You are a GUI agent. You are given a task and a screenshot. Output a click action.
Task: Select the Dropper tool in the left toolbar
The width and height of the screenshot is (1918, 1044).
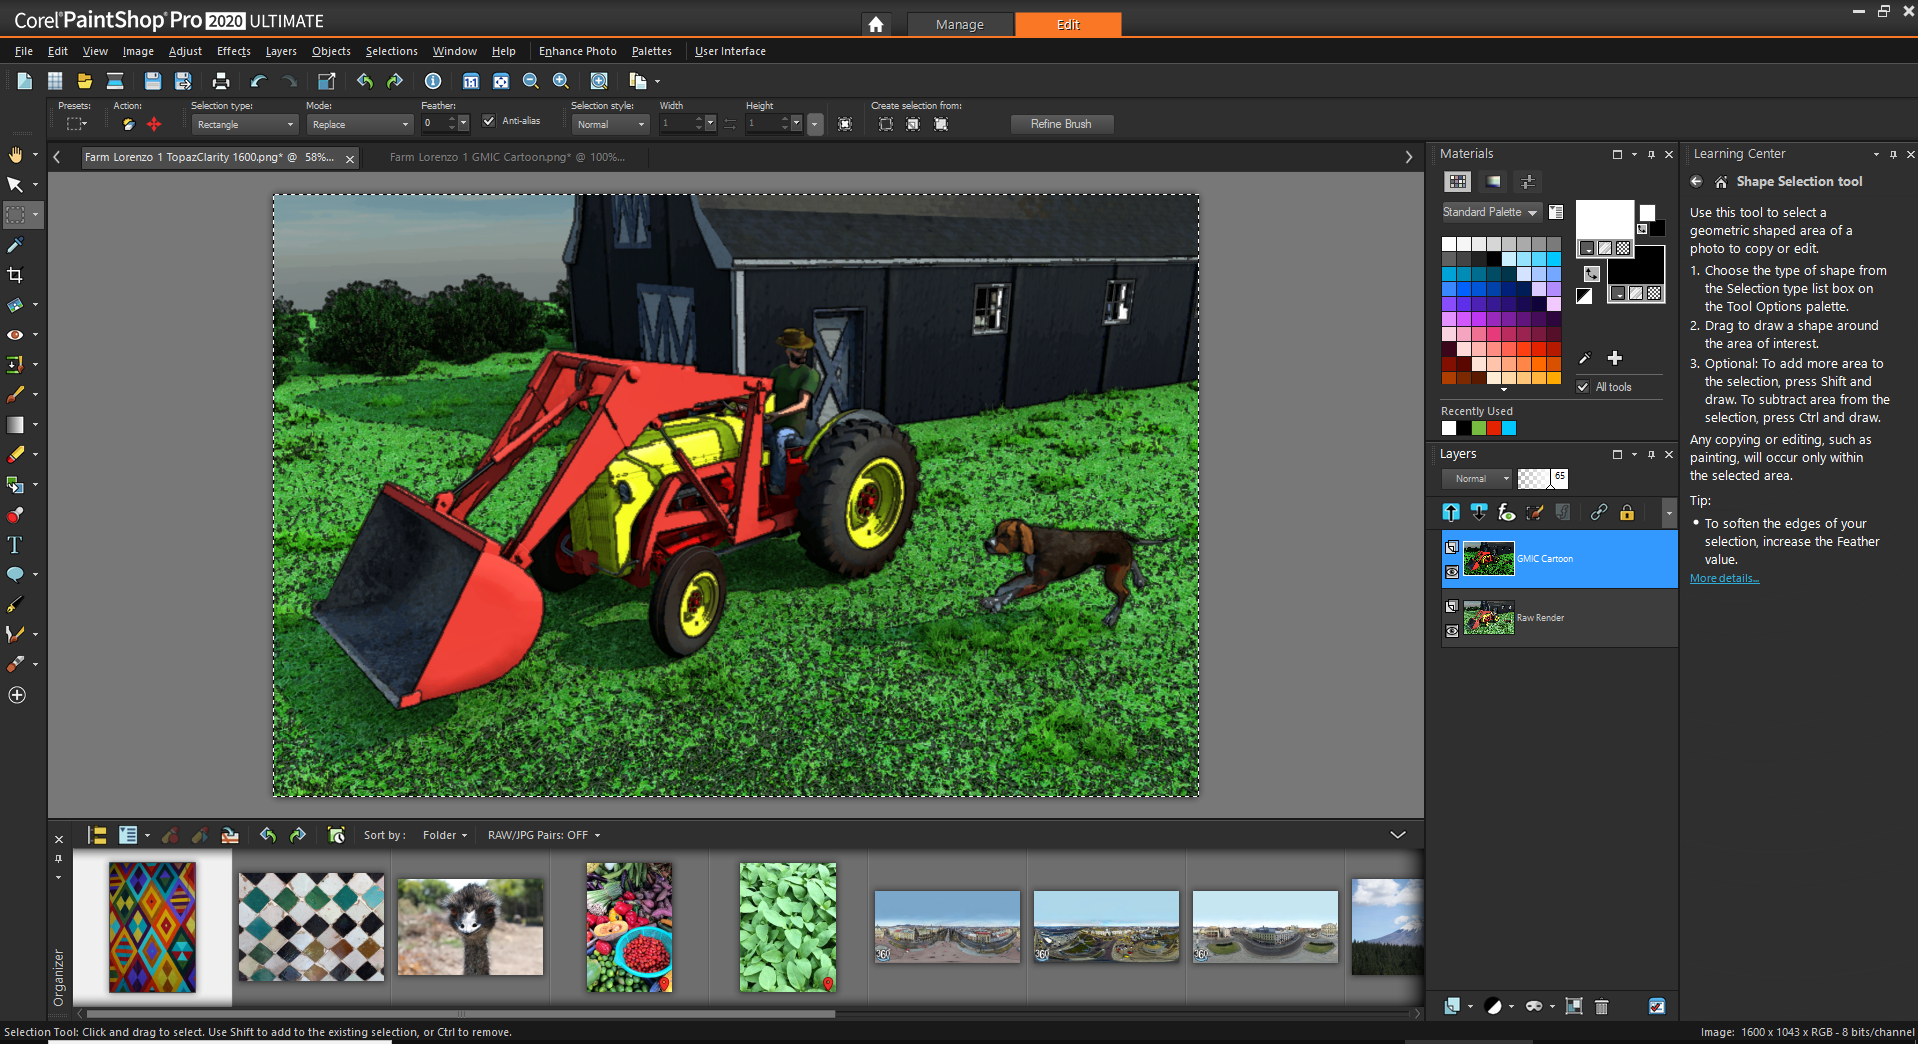point(15,244)
